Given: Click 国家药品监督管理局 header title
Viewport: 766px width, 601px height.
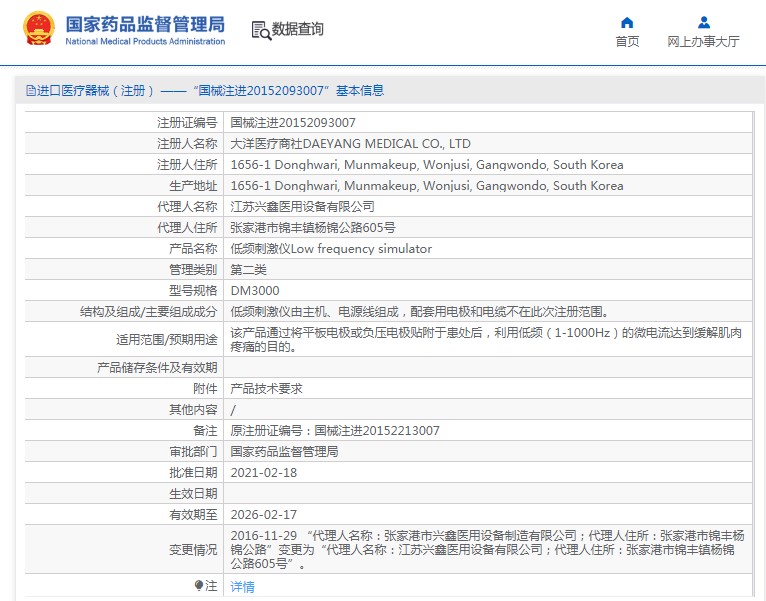Looking at the screenshot, I should [x=145, y=24].
